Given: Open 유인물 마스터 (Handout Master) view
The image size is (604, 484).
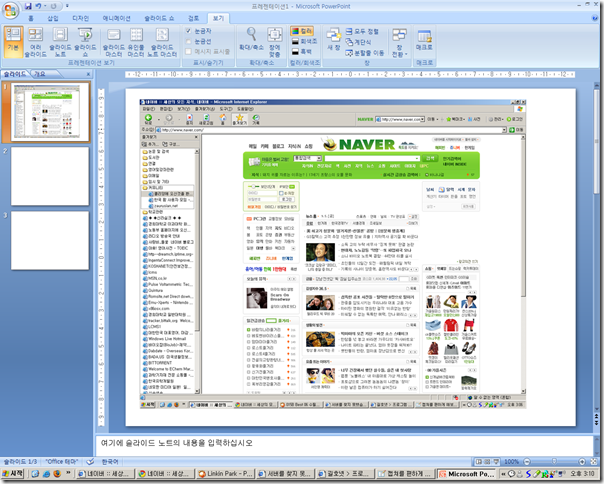Looking at the screenshot, I should point(136,42).
